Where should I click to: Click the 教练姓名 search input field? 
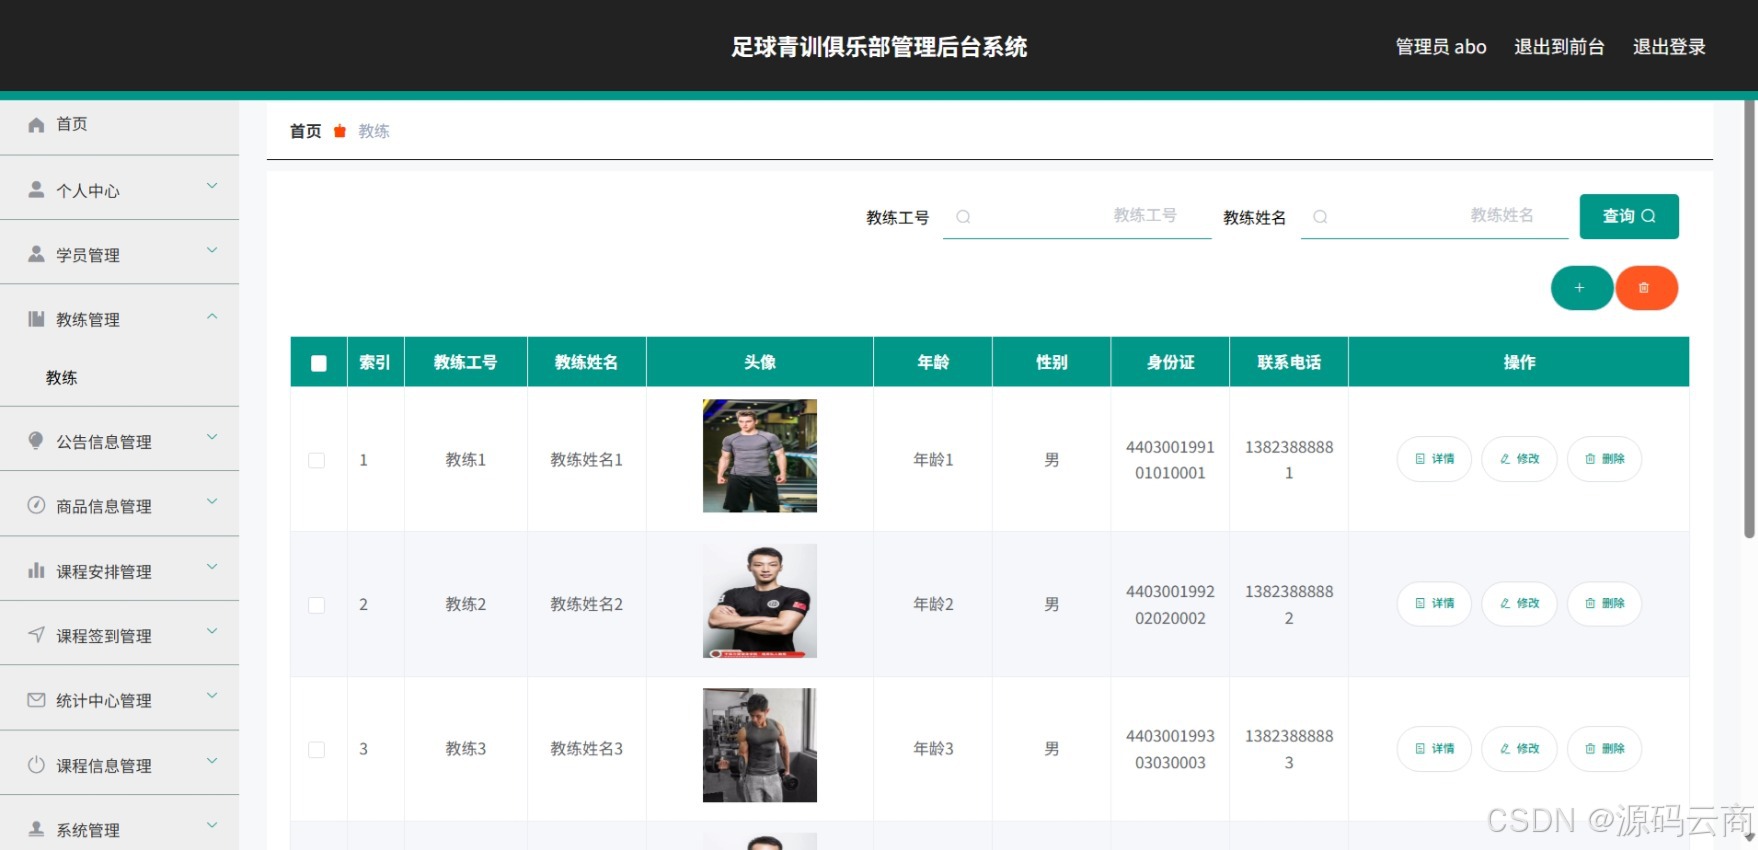click(x=1434, y=216)
